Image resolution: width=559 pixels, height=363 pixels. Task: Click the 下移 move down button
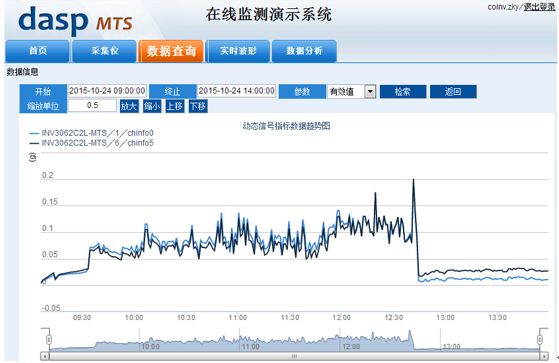tap(198, 106)
